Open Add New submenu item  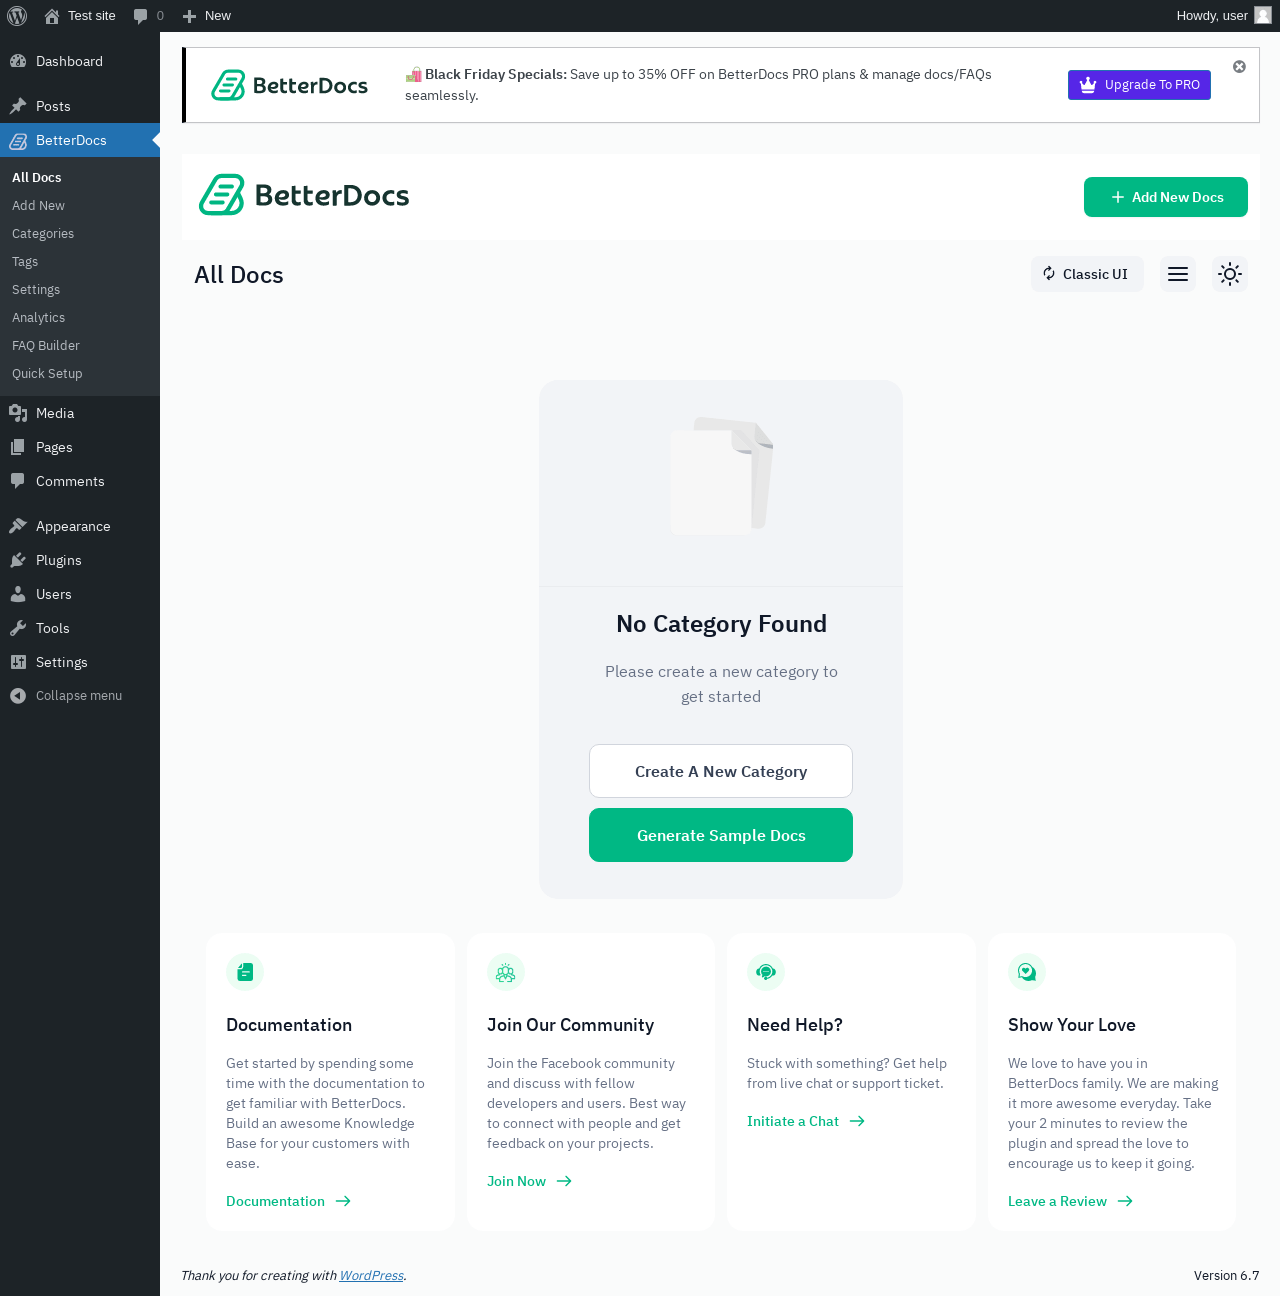[x=38, y=205]
